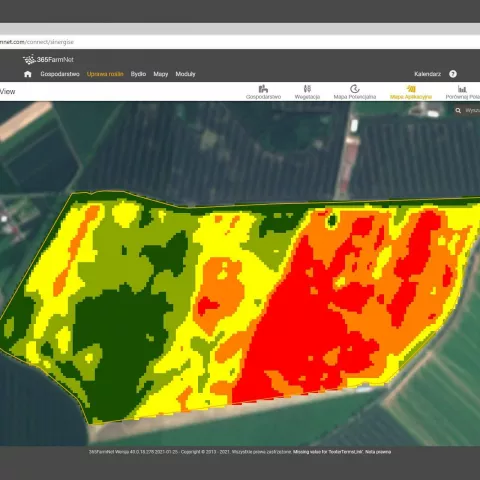Click the 365FarmNet logo
The height and width of the screenshot is (480, 480).
click(x=48, y=60)
